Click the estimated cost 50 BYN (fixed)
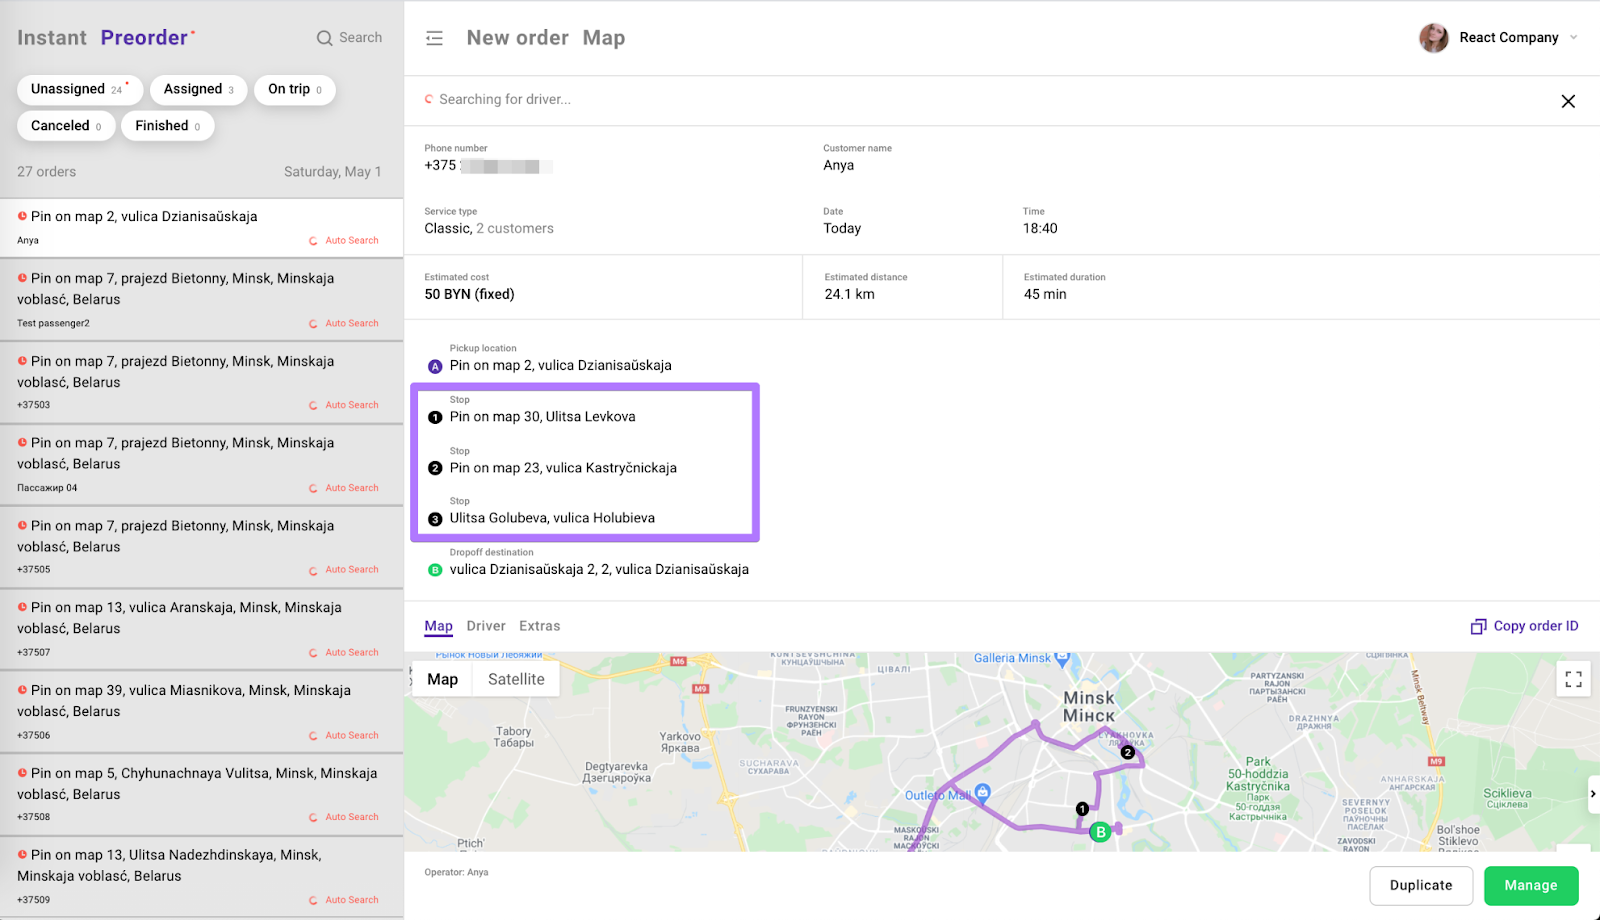The height and width of the screenshot is (920, 1600). [x=469, y=295]
